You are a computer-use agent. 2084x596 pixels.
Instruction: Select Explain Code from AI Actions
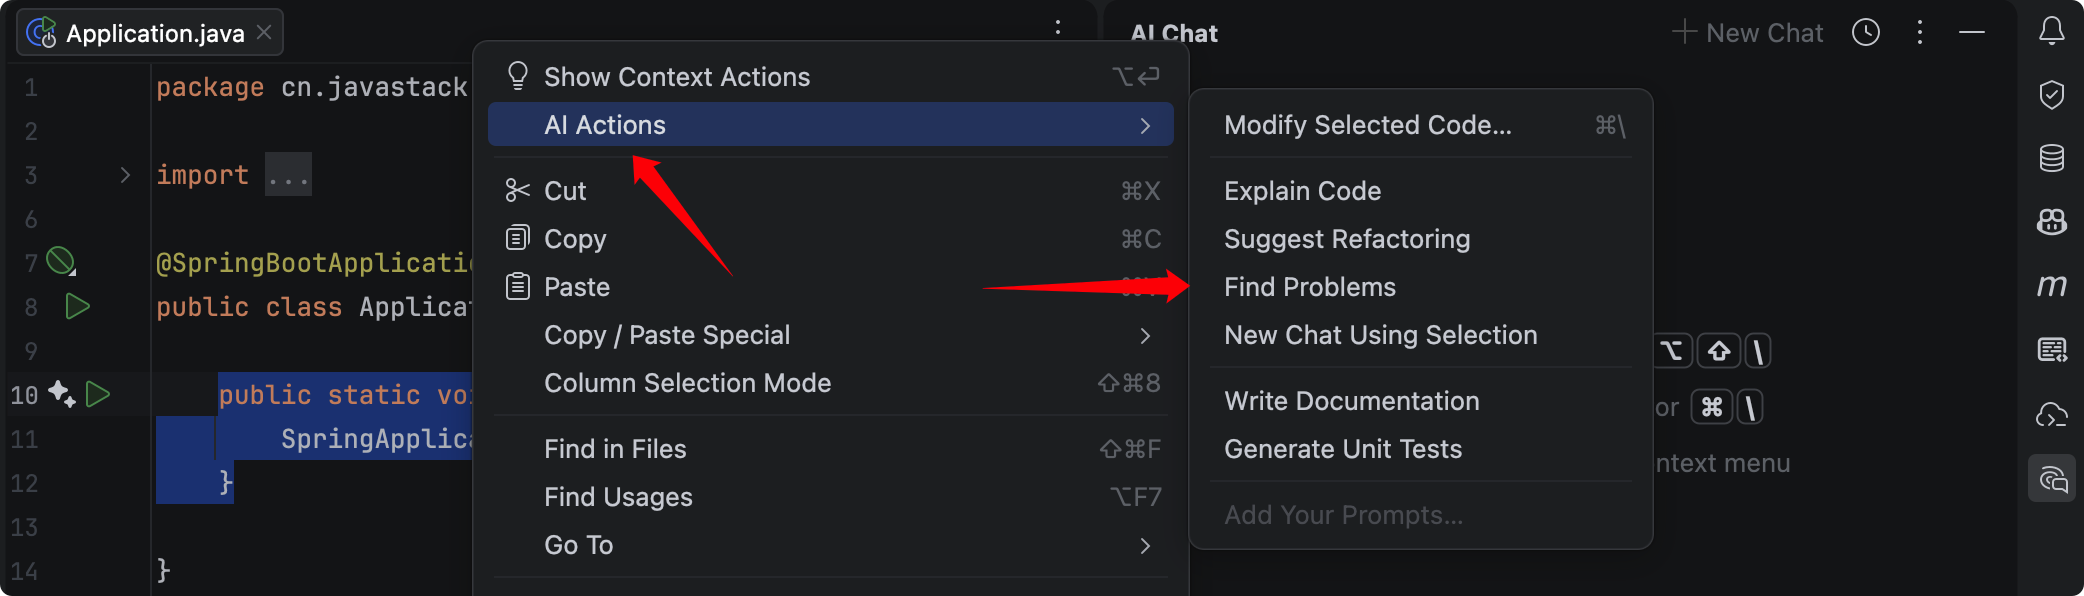(1302, 191)
